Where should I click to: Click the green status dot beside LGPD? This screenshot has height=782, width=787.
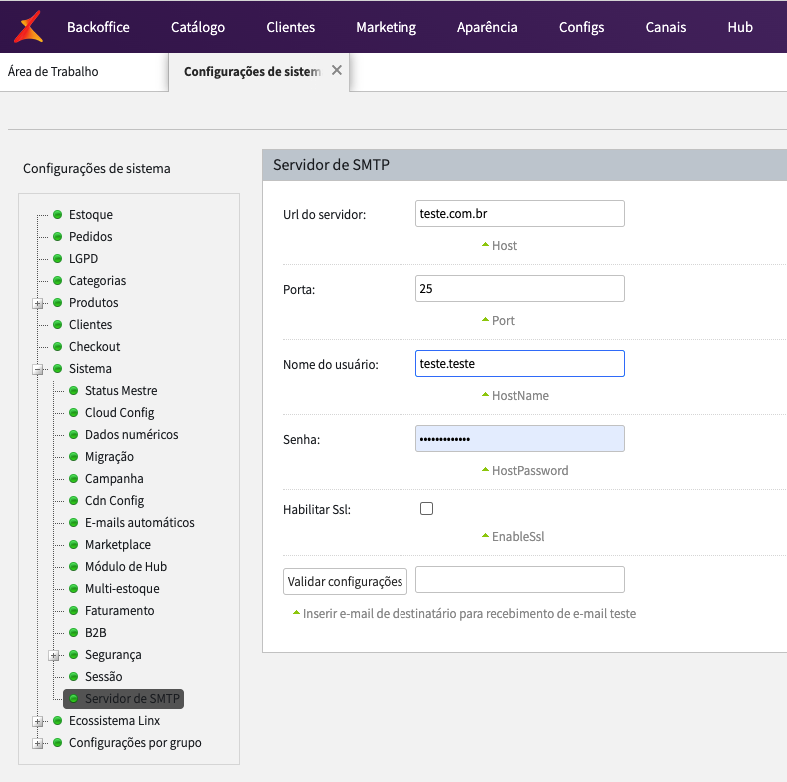[x=57, y=258]
